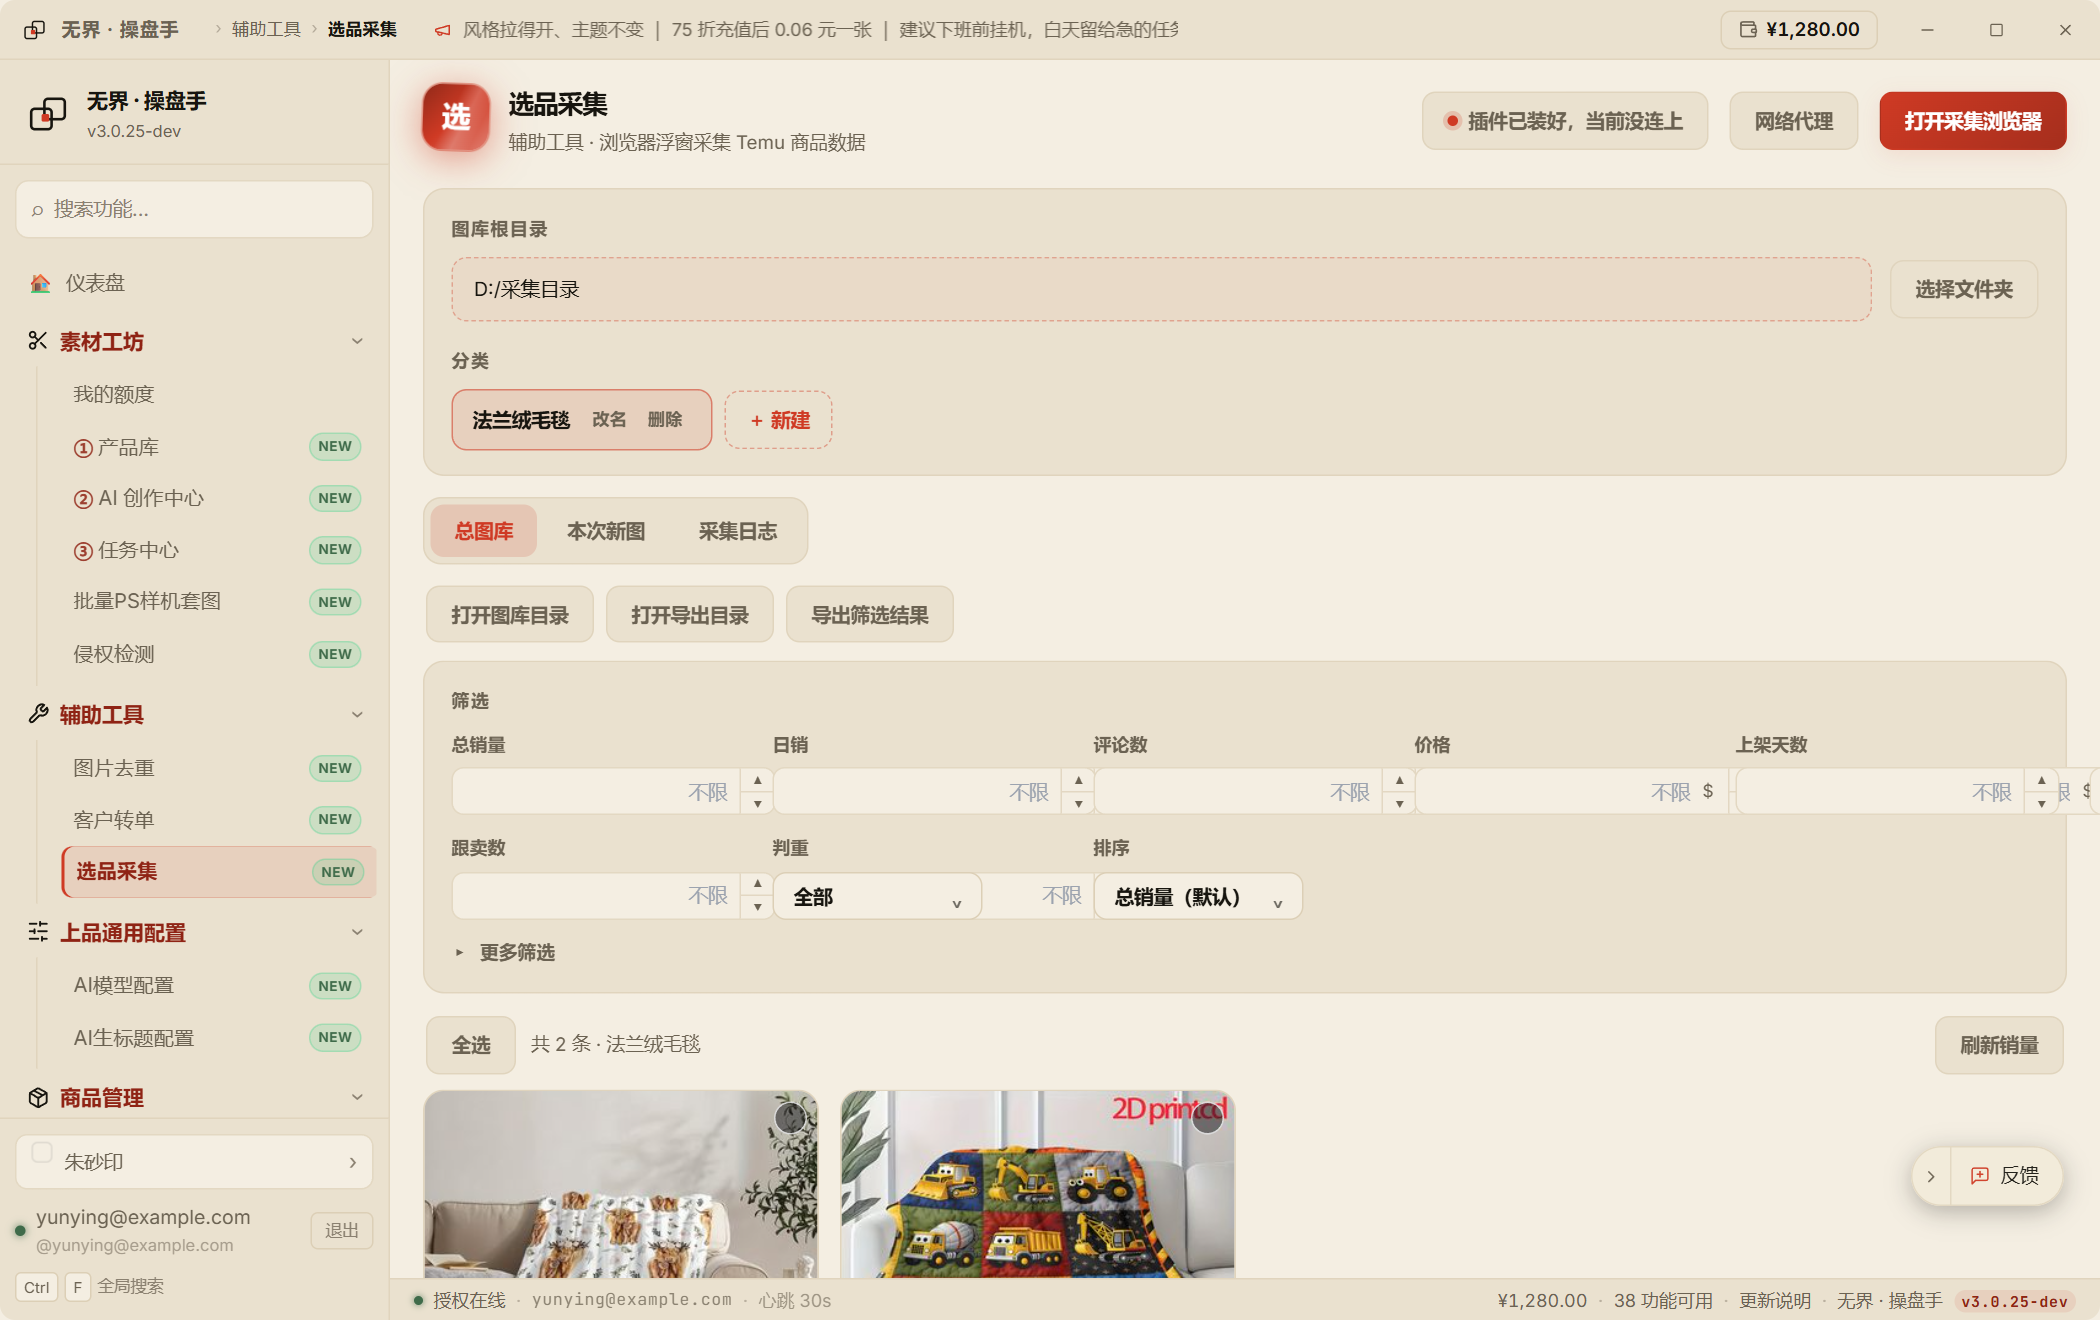Viewport: 2100px width, 1320px height.
Task: Click the 无界·操盘手 sidebar logo
Action: (47, 114)
